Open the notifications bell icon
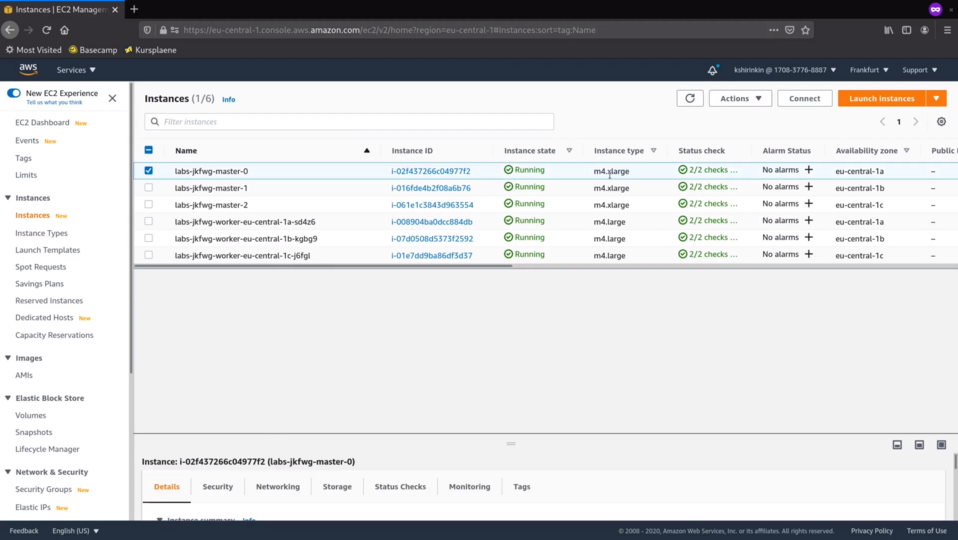 [712, 70]
